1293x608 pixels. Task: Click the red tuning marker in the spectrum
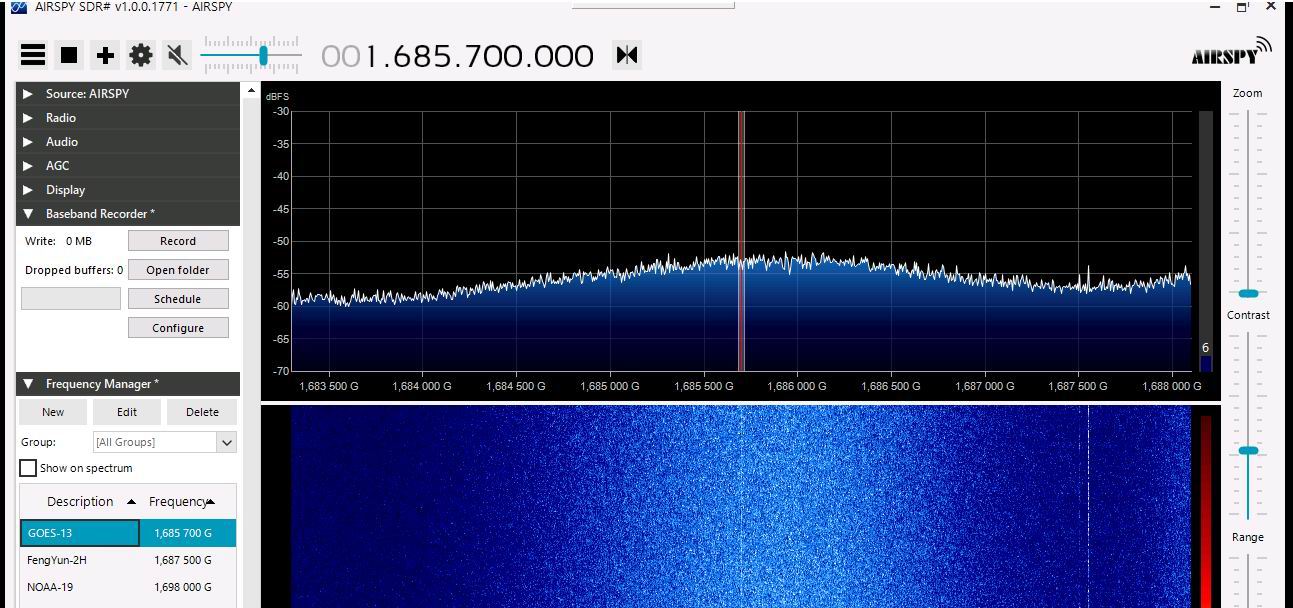[742, 240]
